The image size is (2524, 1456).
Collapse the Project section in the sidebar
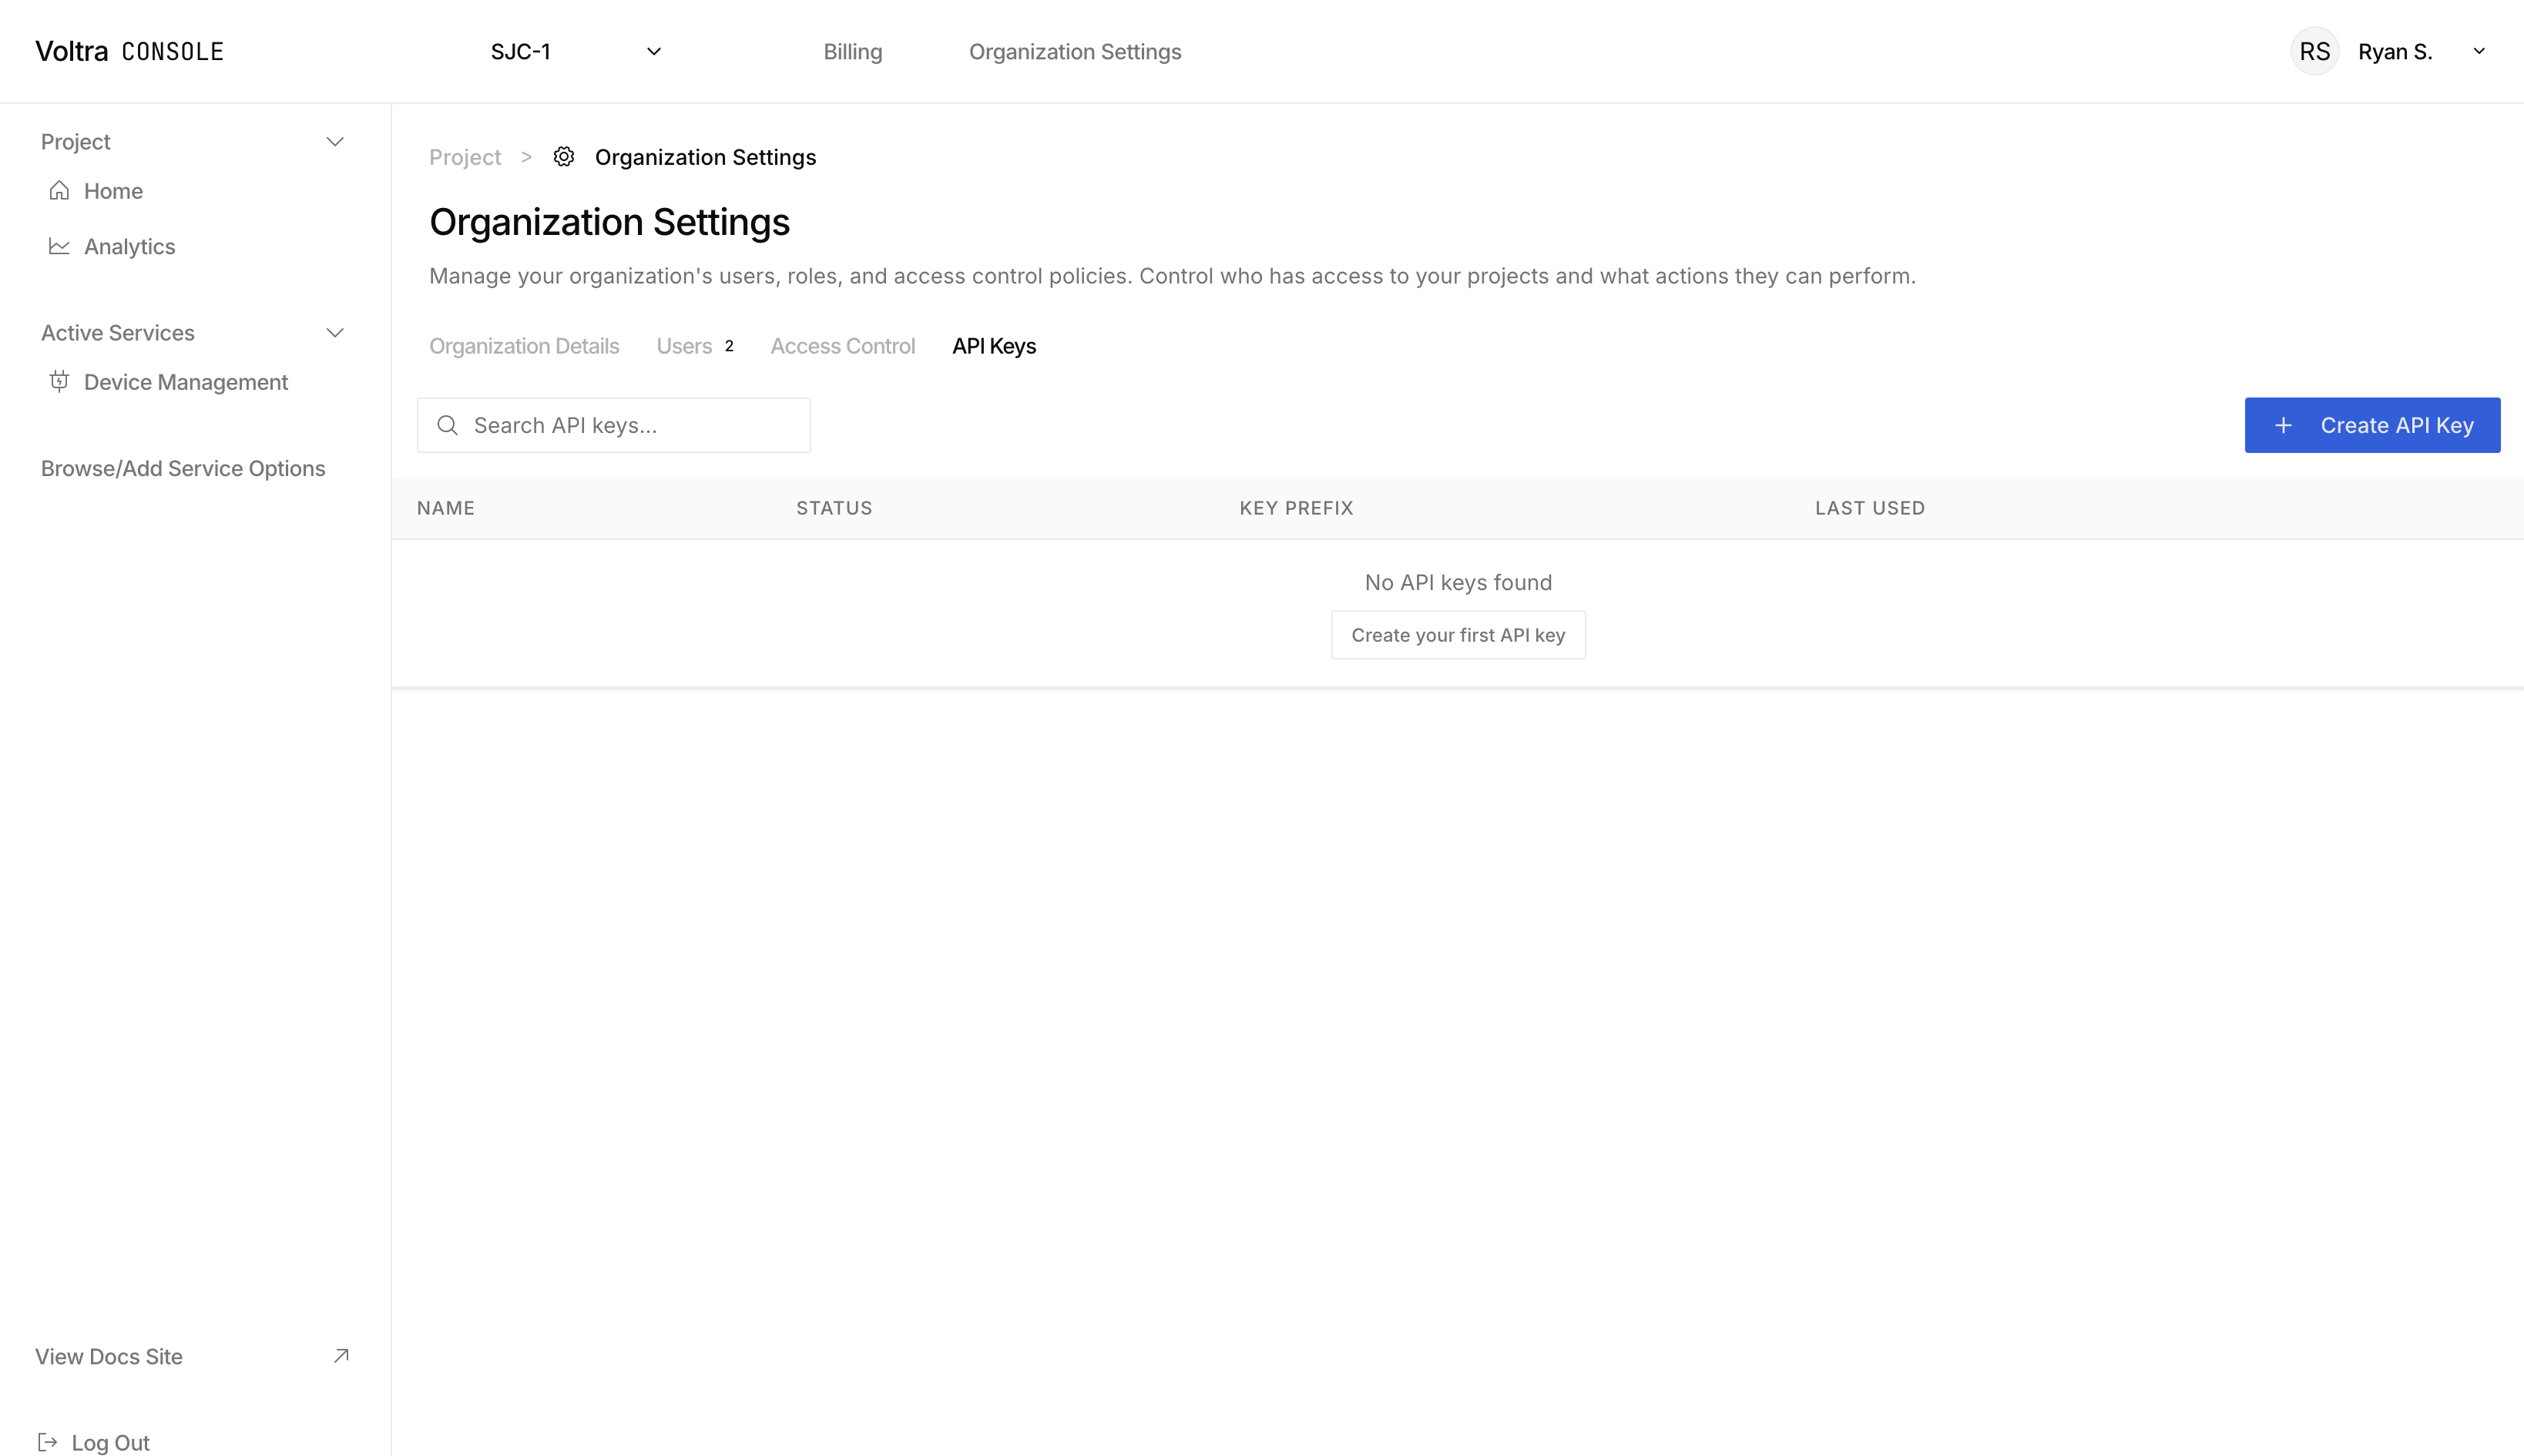[335, 141]
